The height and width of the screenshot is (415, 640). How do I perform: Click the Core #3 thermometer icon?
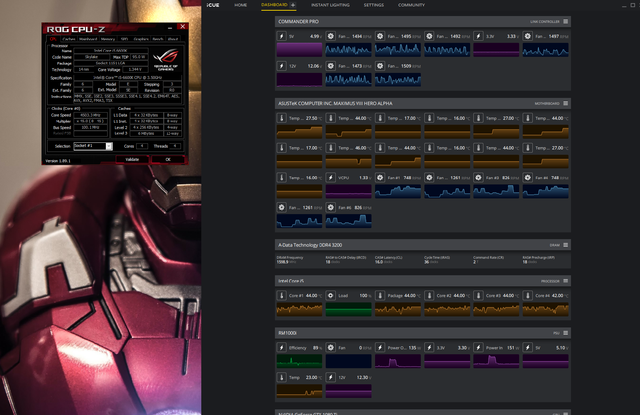click(478, 295)
